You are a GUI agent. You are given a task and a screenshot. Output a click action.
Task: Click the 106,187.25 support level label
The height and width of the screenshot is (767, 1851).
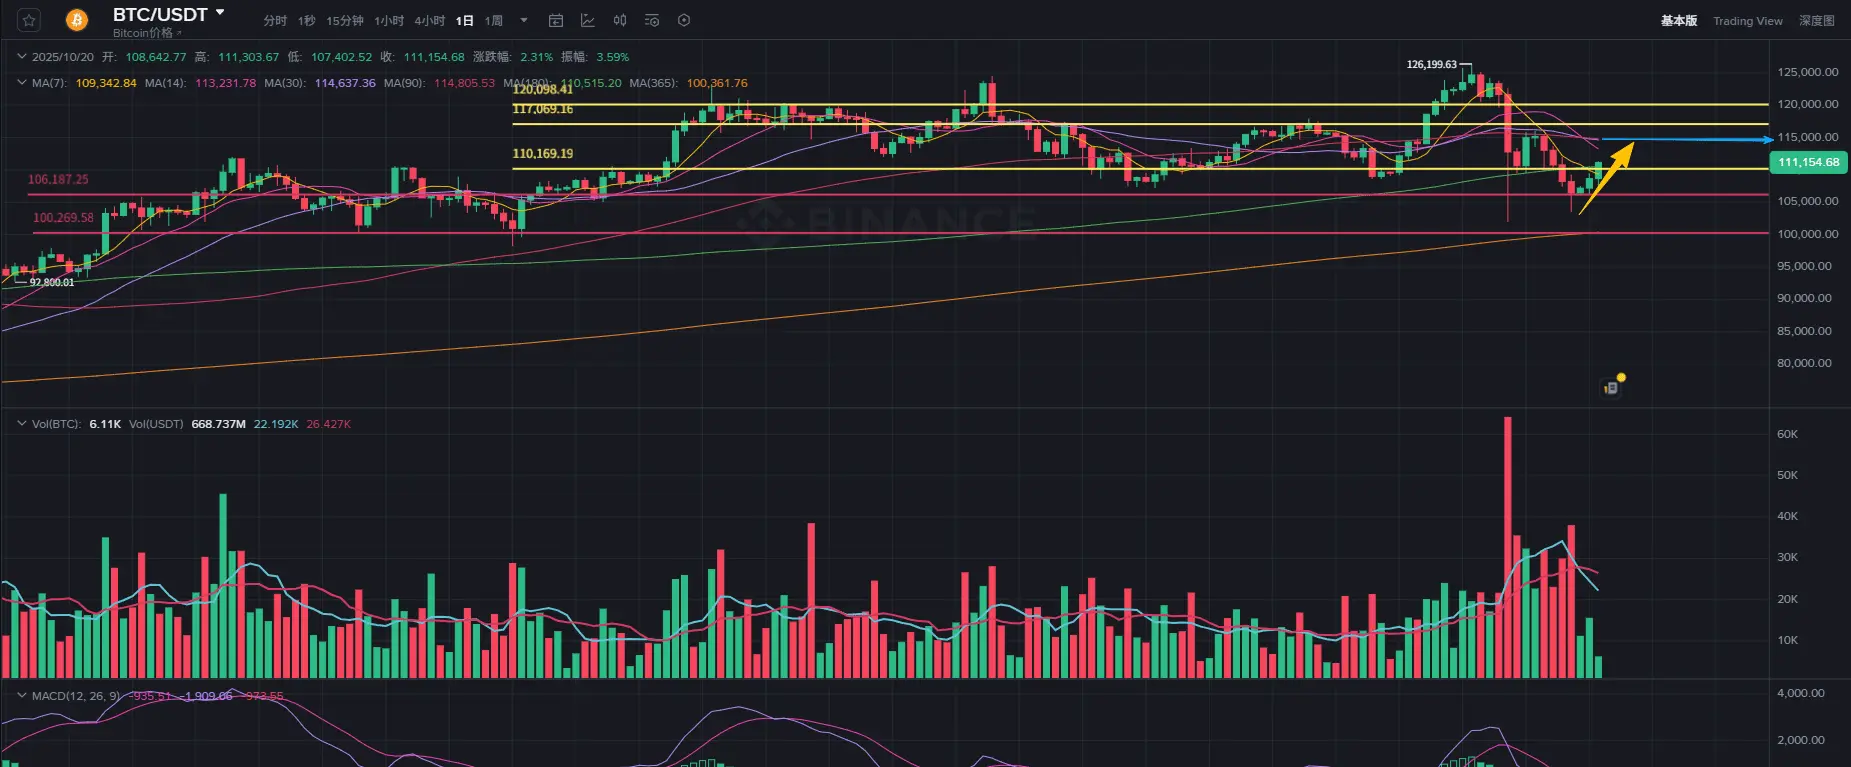[x=58, y=179]
